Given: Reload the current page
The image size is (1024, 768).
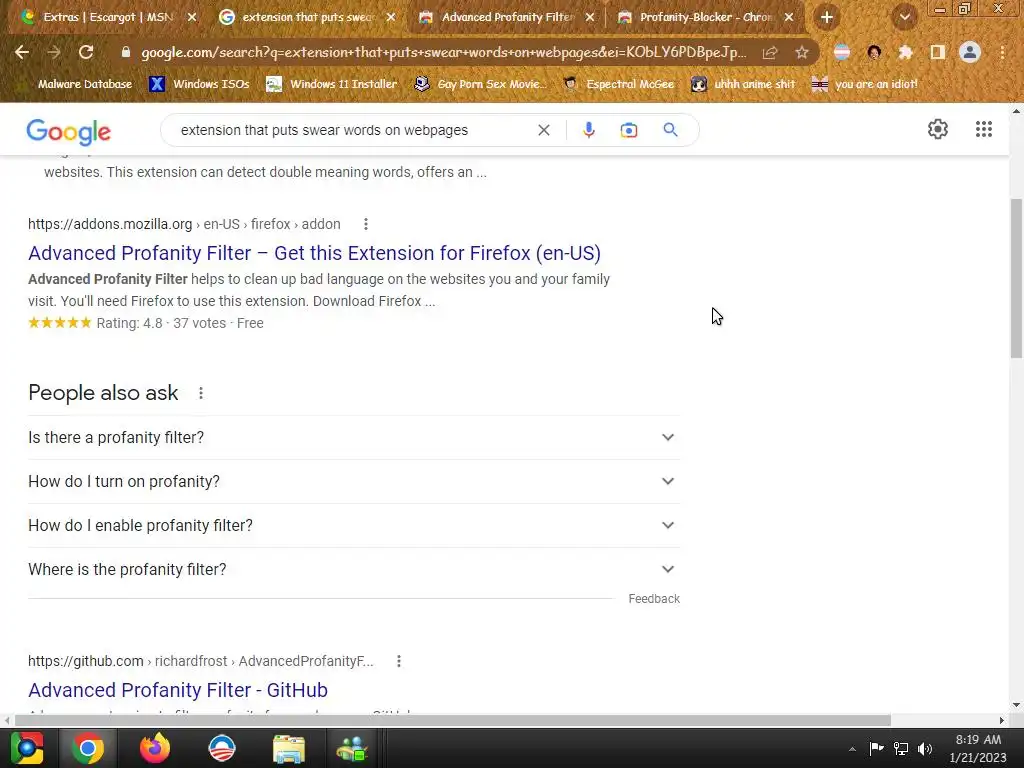Looking at the screenshot, I should click(x=86, y=52).
